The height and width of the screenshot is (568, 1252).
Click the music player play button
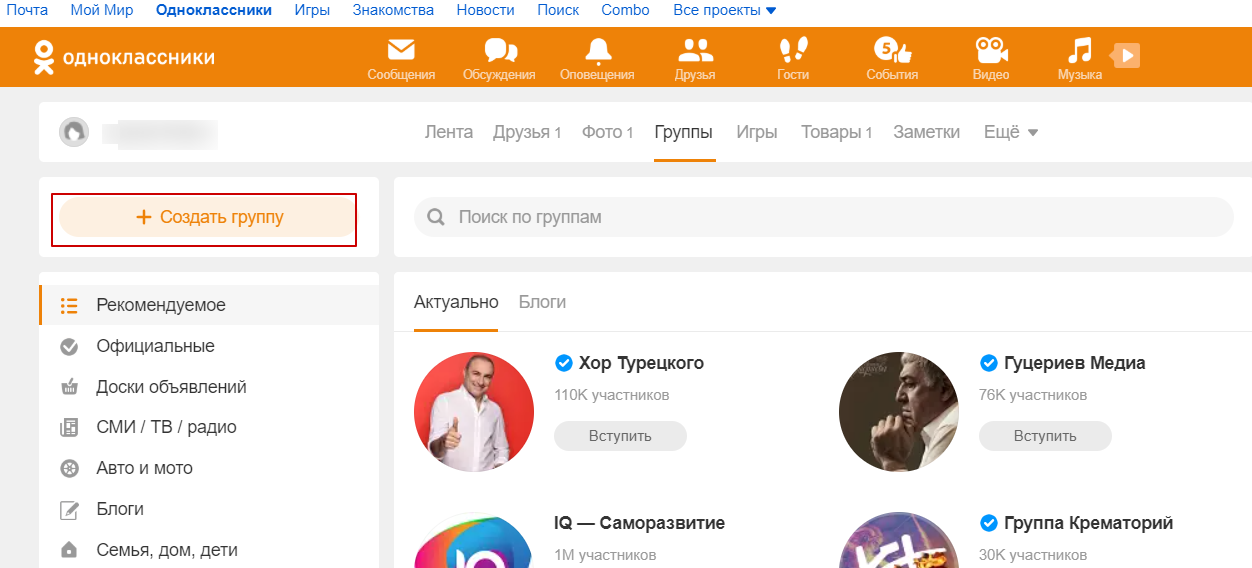coord(1127,56)
